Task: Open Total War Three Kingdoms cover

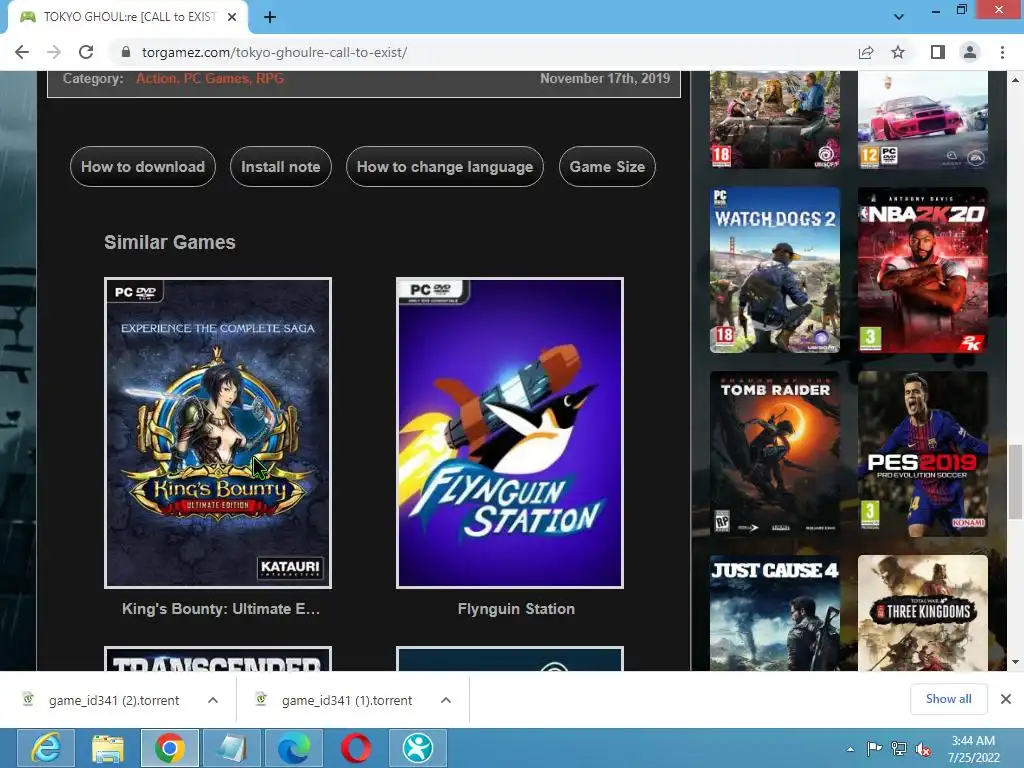Action: 923,613
